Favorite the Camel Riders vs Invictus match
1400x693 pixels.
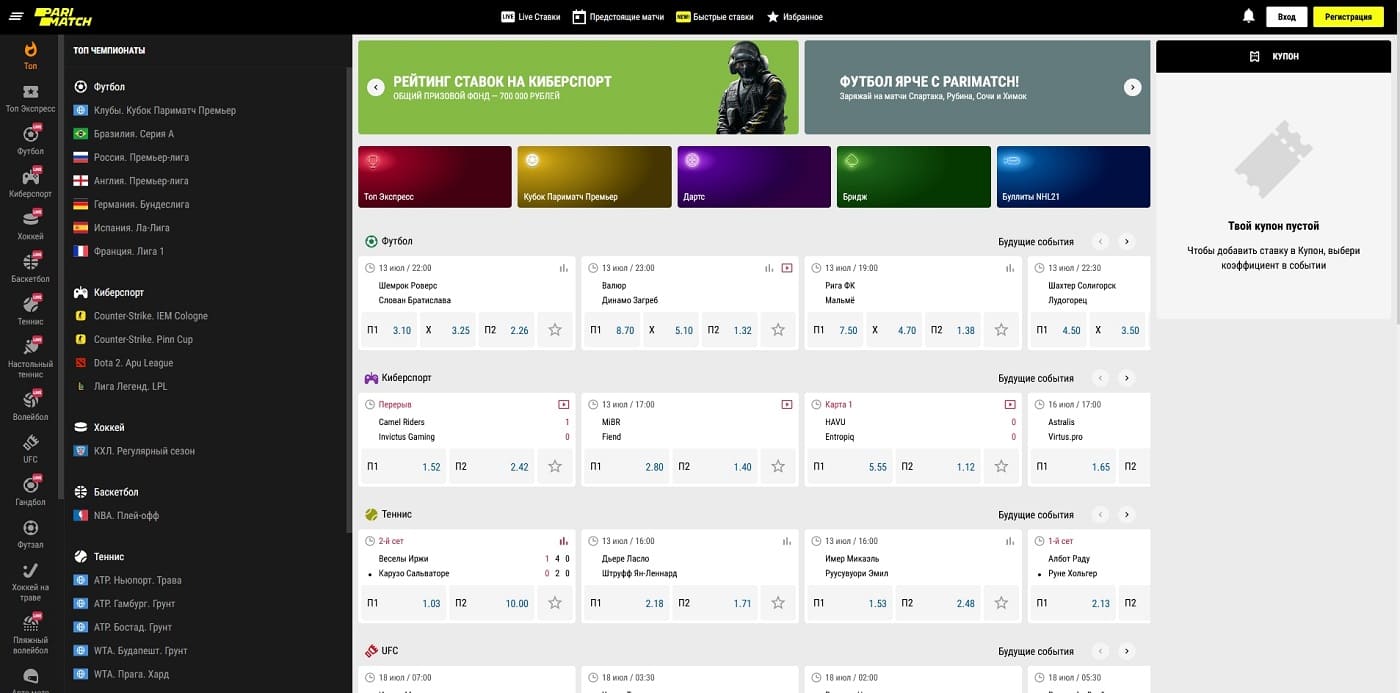tap(555, 466)
